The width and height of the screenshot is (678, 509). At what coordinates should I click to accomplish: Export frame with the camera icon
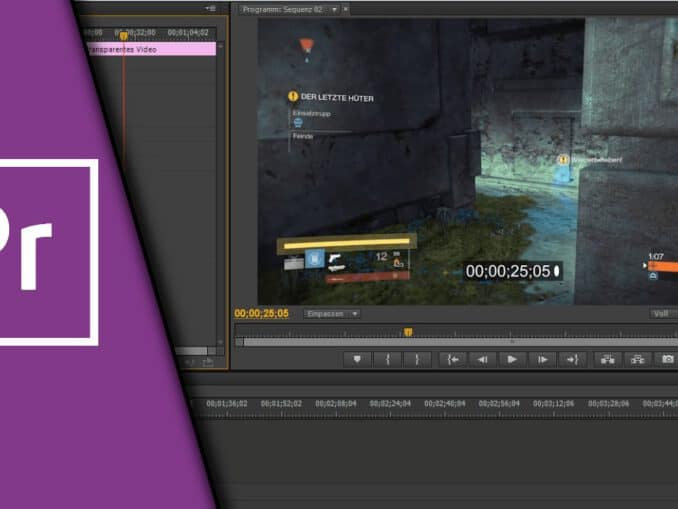[667, 359]
